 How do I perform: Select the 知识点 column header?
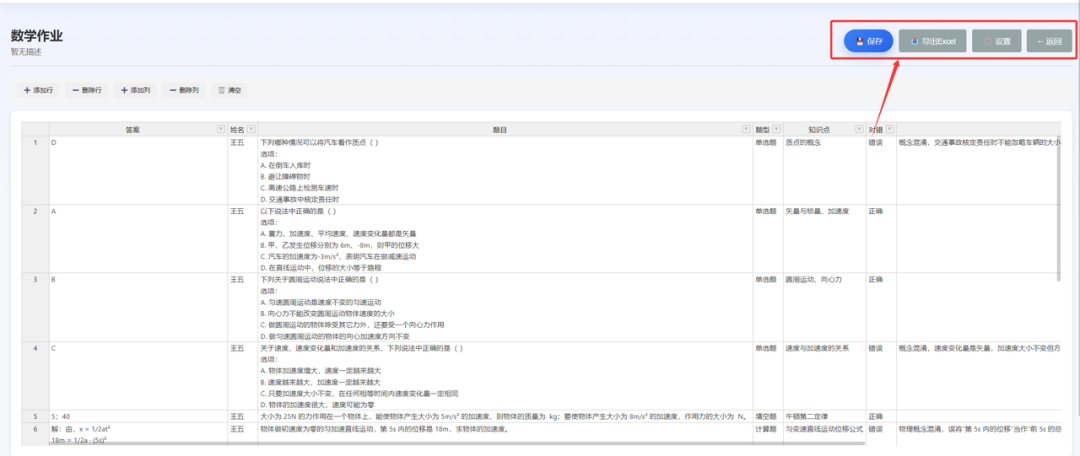[824, 129]
